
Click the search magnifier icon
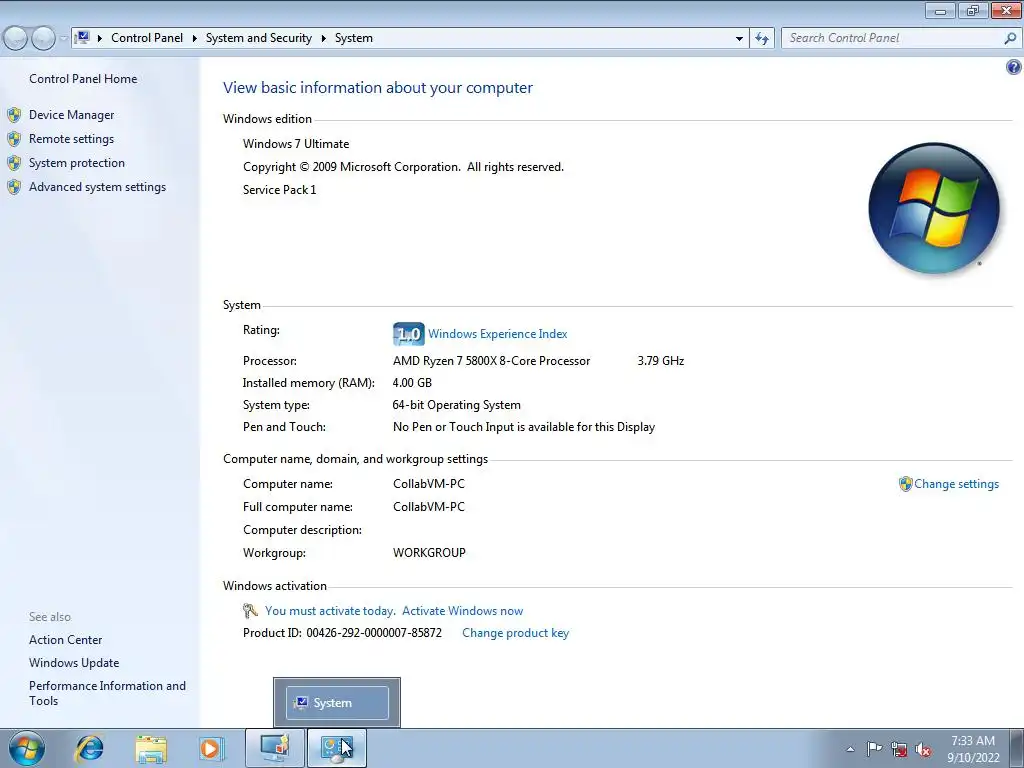(1010, 38)
